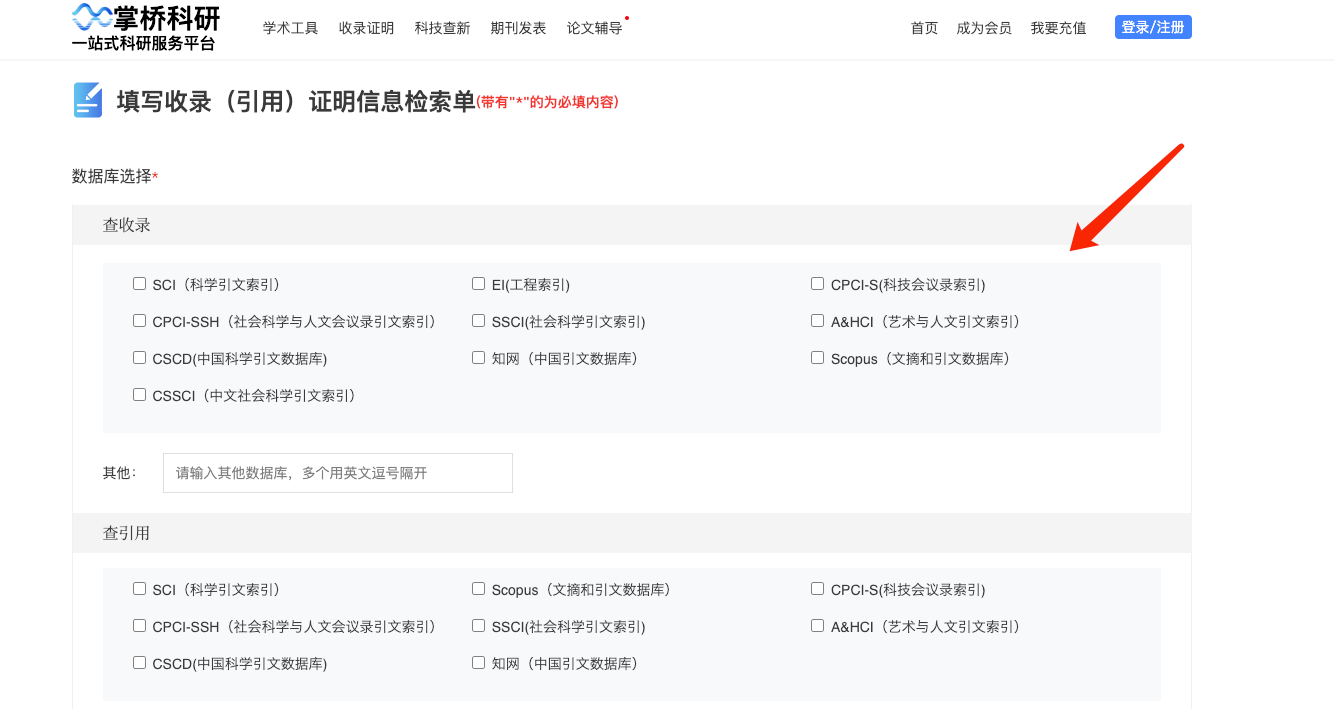Check 知网 under 查收录
1335x709 pixels.
[479, 358]
